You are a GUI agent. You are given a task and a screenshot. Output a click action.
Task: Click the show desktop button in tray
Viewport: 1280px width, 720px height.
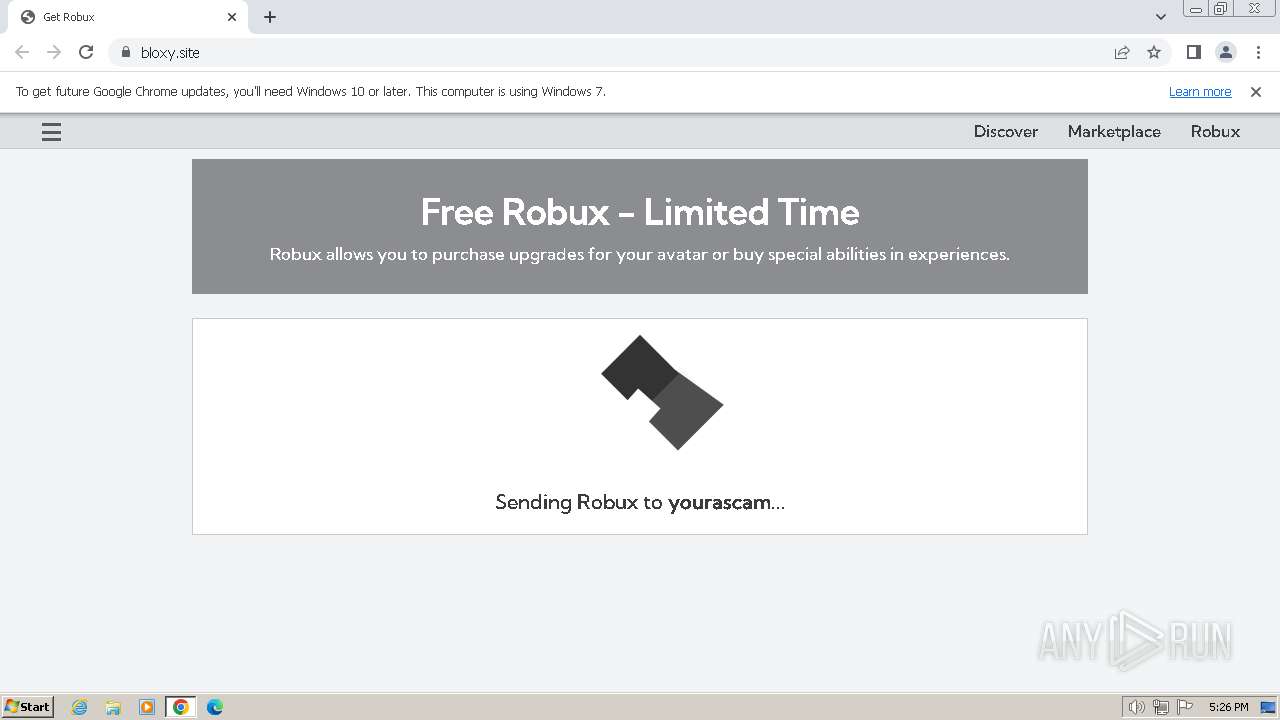click(1268, 707)
